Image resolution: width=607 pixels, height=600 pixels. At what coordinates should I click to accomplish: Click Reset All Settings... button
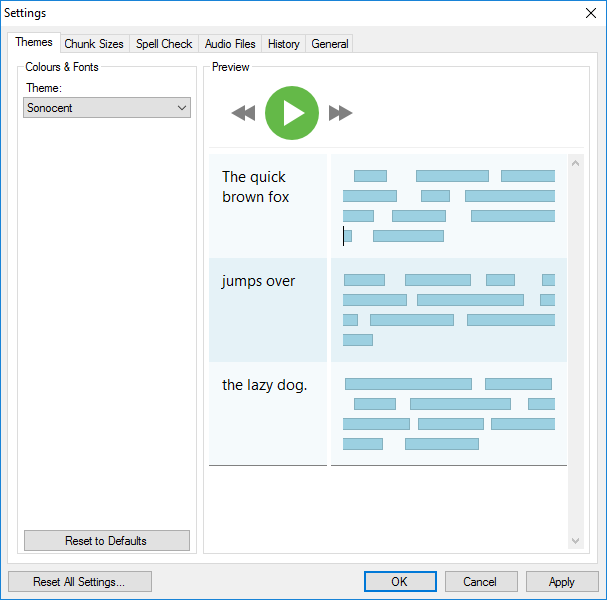click(80, 581)
